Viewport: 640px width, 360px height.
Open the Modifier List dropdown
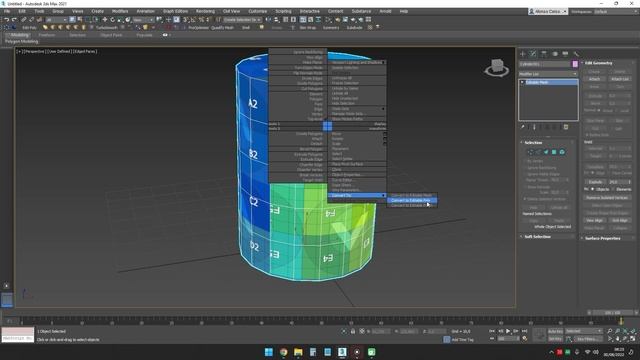[x=548, y=74]
